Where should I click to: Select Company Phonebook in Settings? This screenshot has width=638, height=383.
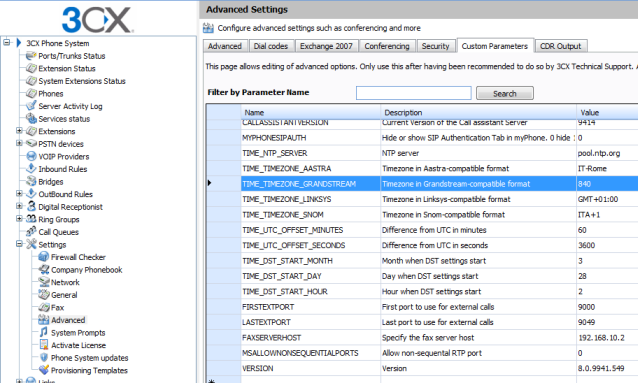(87, 270)
